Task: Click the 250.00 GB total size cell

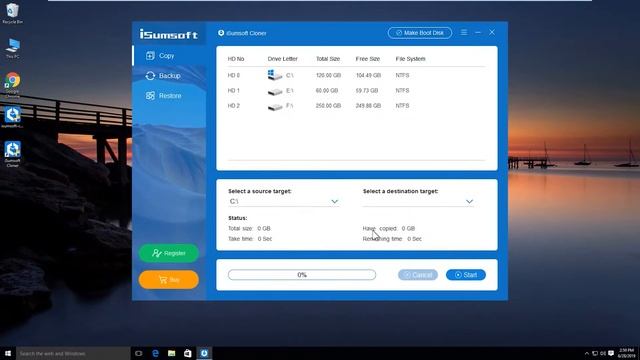Action: pyautogui.click(x=328, y=105)
